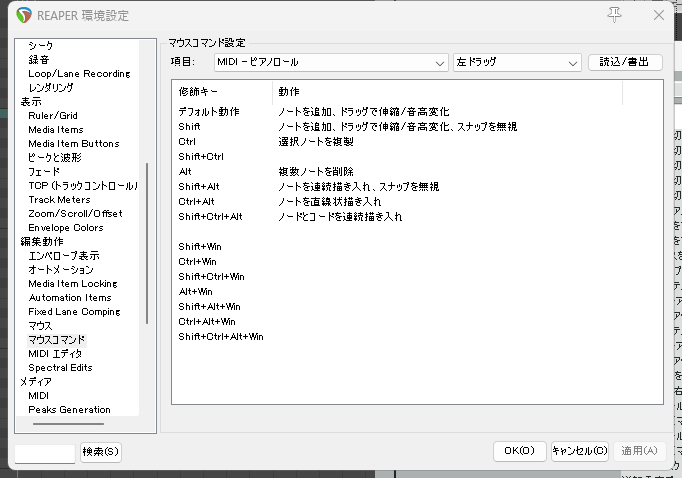Image resolution: width=682 pixels, height=478 pixels.
Task: Open the マウス settings page
Action: coord(40,325)
